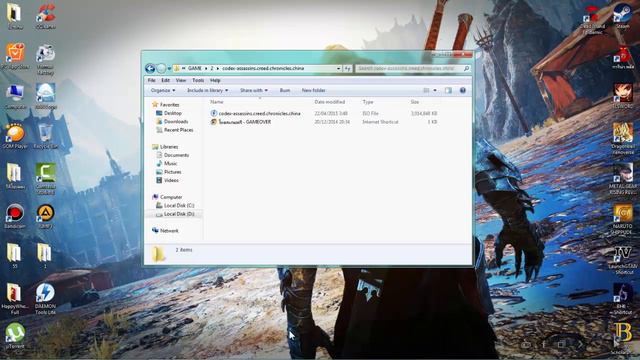
Task: Open Desktop in the navigation pane
Action: [x=173, y=113]
